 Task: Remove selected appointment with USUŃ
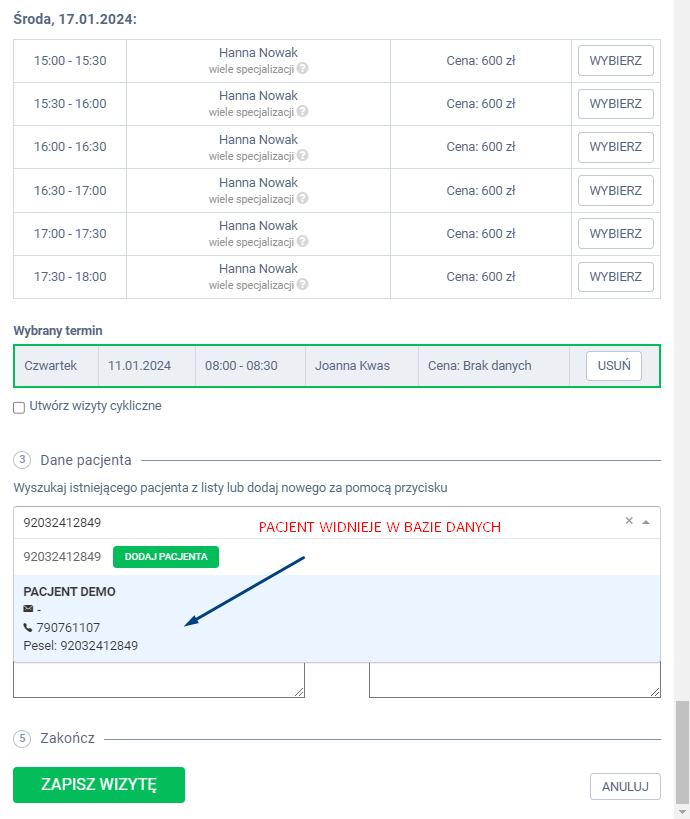(613, 366)
